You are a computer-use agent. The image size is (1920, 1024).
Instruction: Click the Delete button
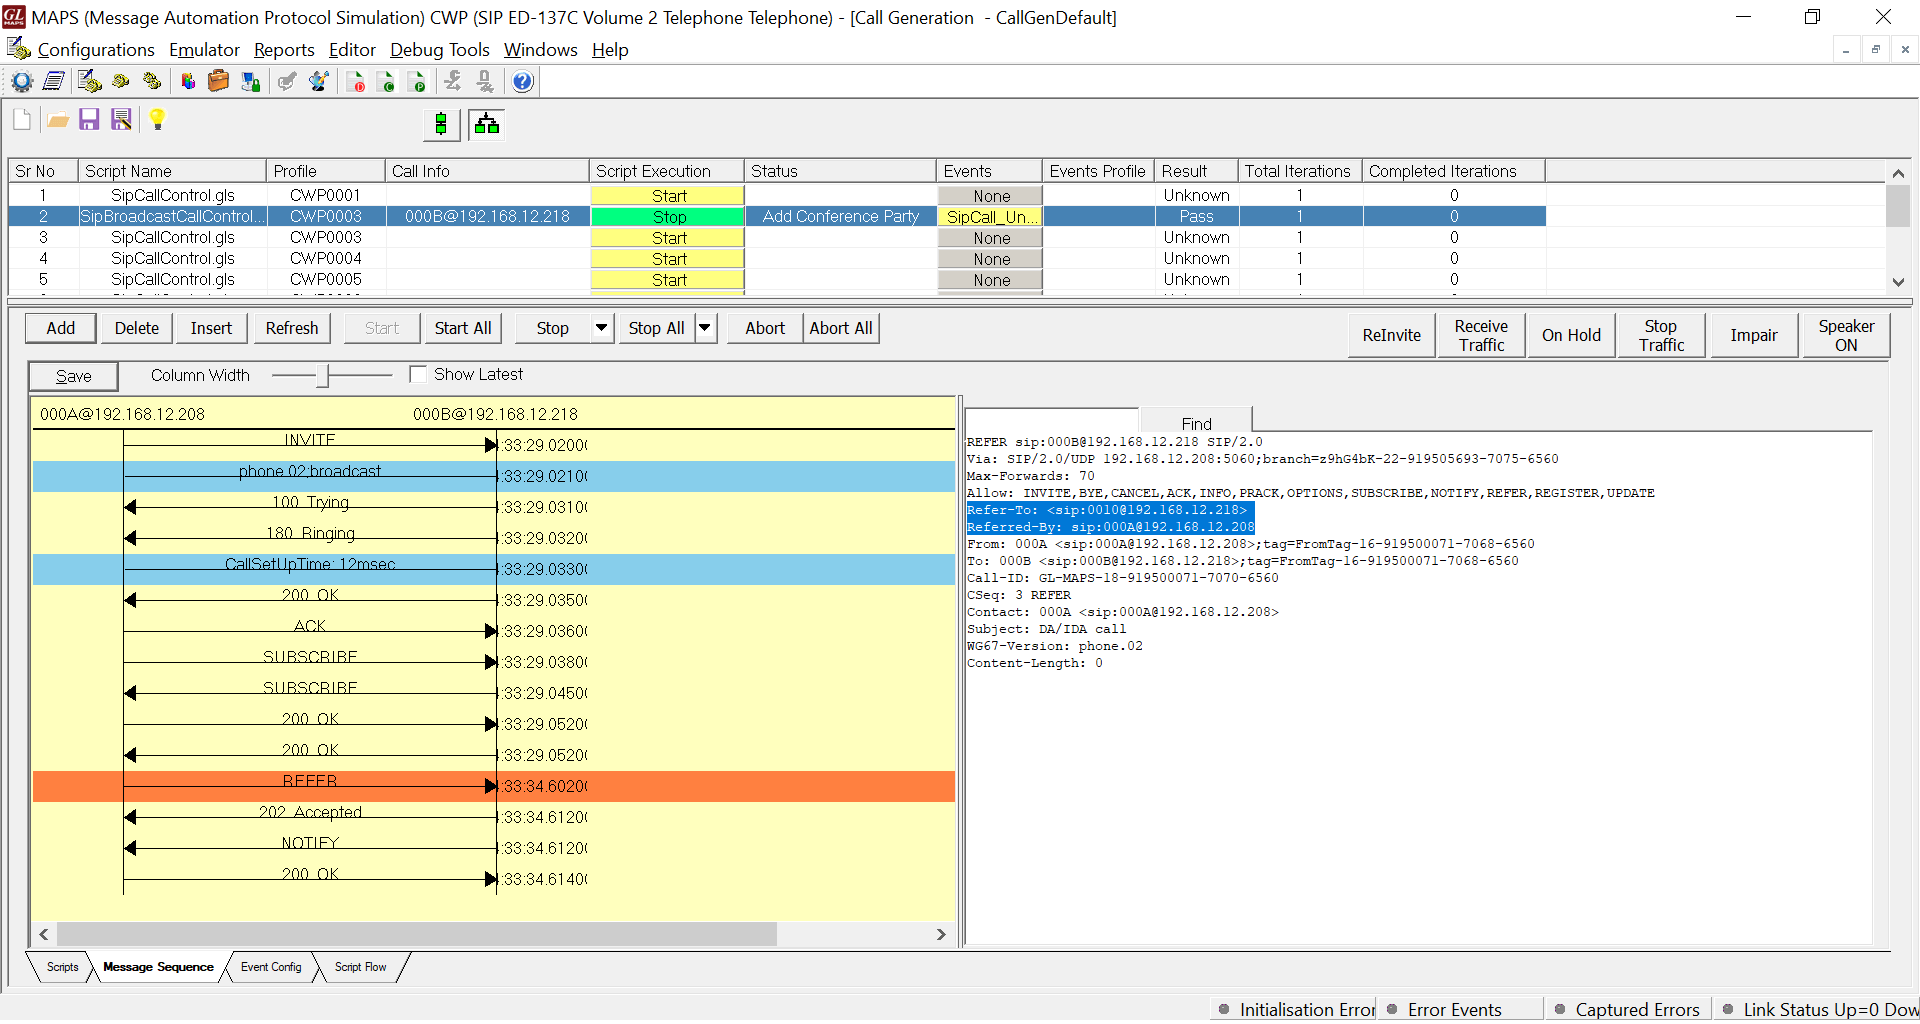137,328
